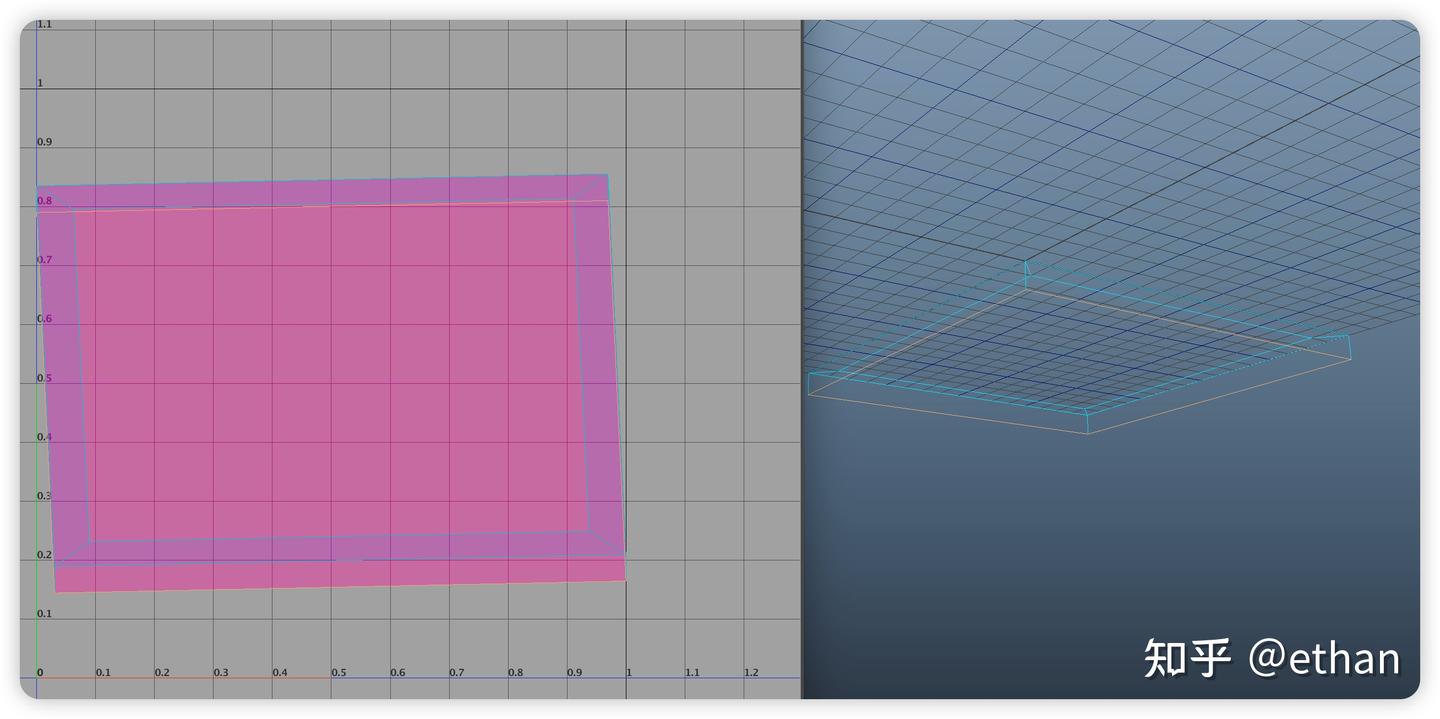
Task: Click the 0.7 label on the horizontal axis
Action: (456, 673)
